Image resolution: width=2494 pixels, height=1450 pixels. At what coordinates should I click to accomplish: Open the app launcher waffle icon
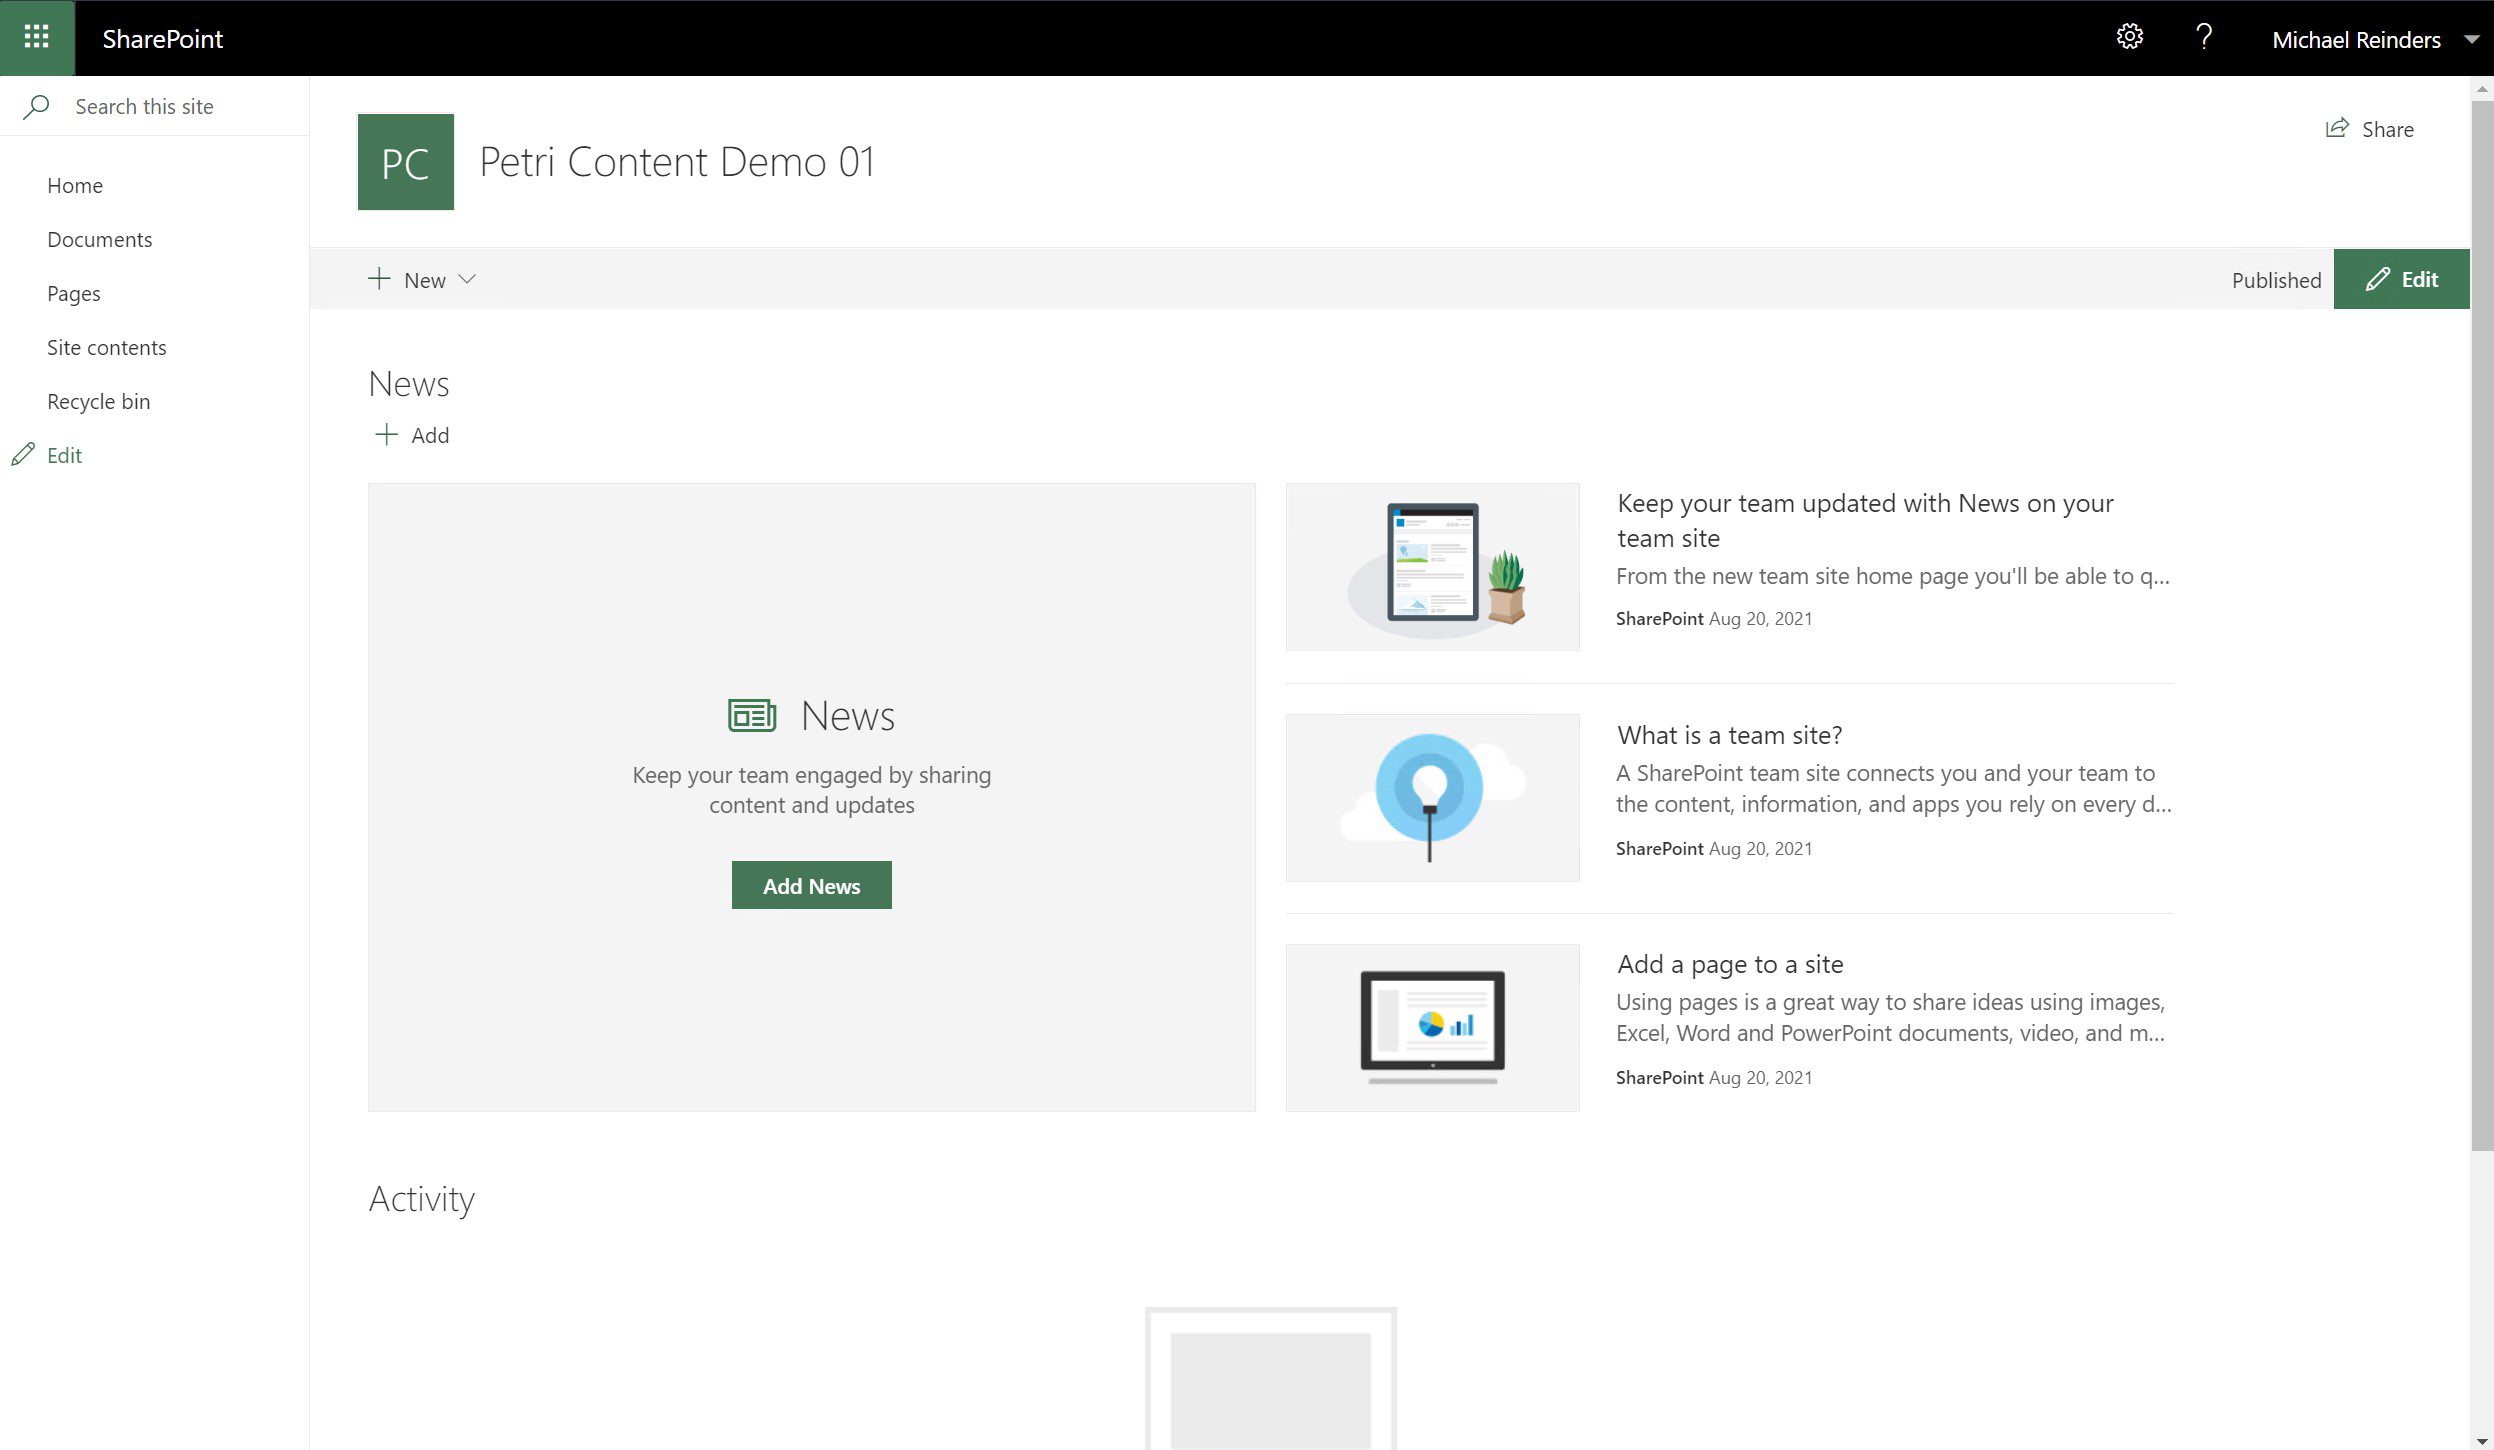point(37,38)
